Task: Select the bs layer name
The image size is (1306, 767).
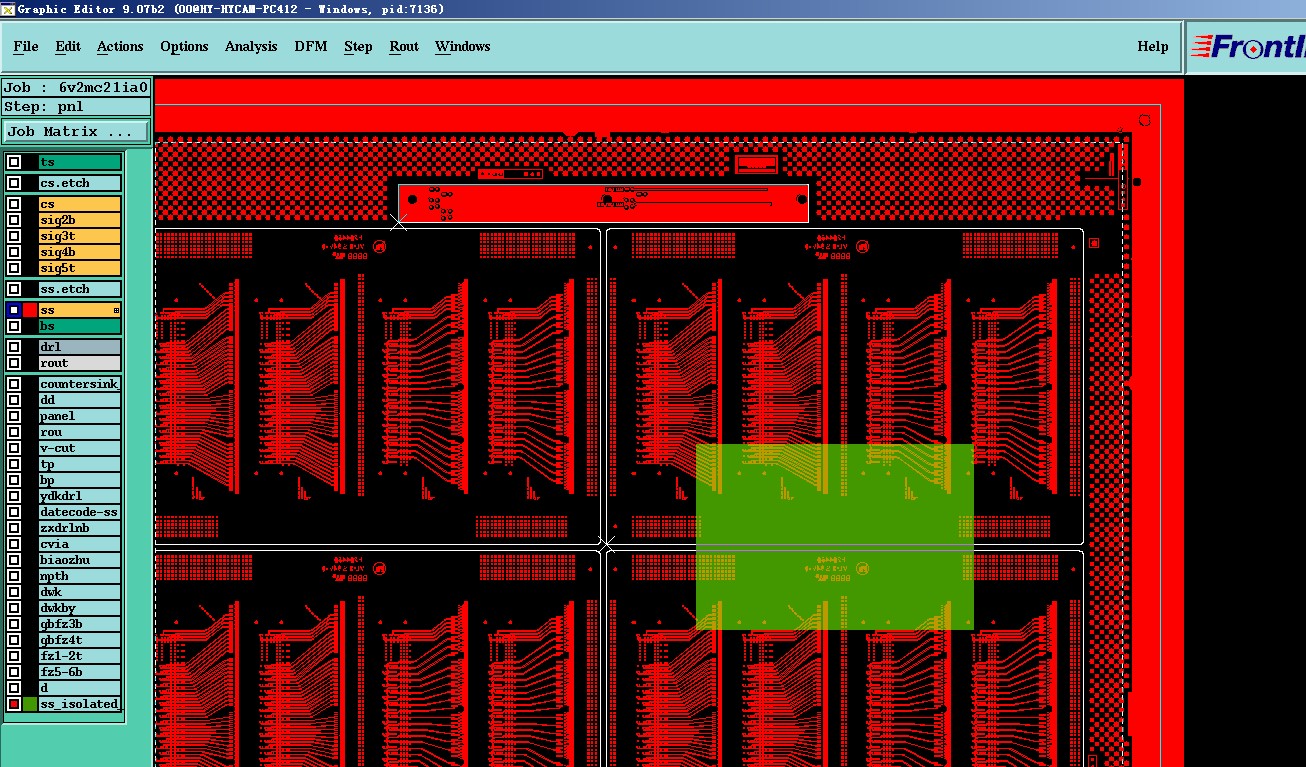Action: tap(80, 326)
